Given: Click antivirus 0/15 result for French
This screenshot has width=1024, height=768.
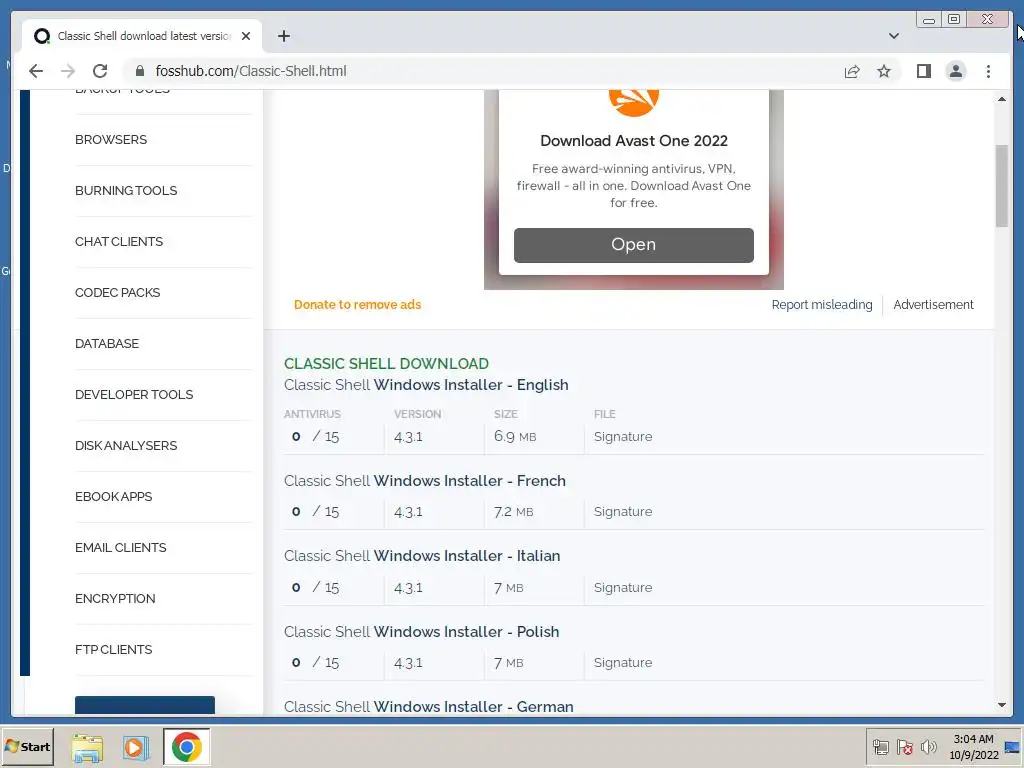Looking at the screenshot, I should (x=315, y=511).
